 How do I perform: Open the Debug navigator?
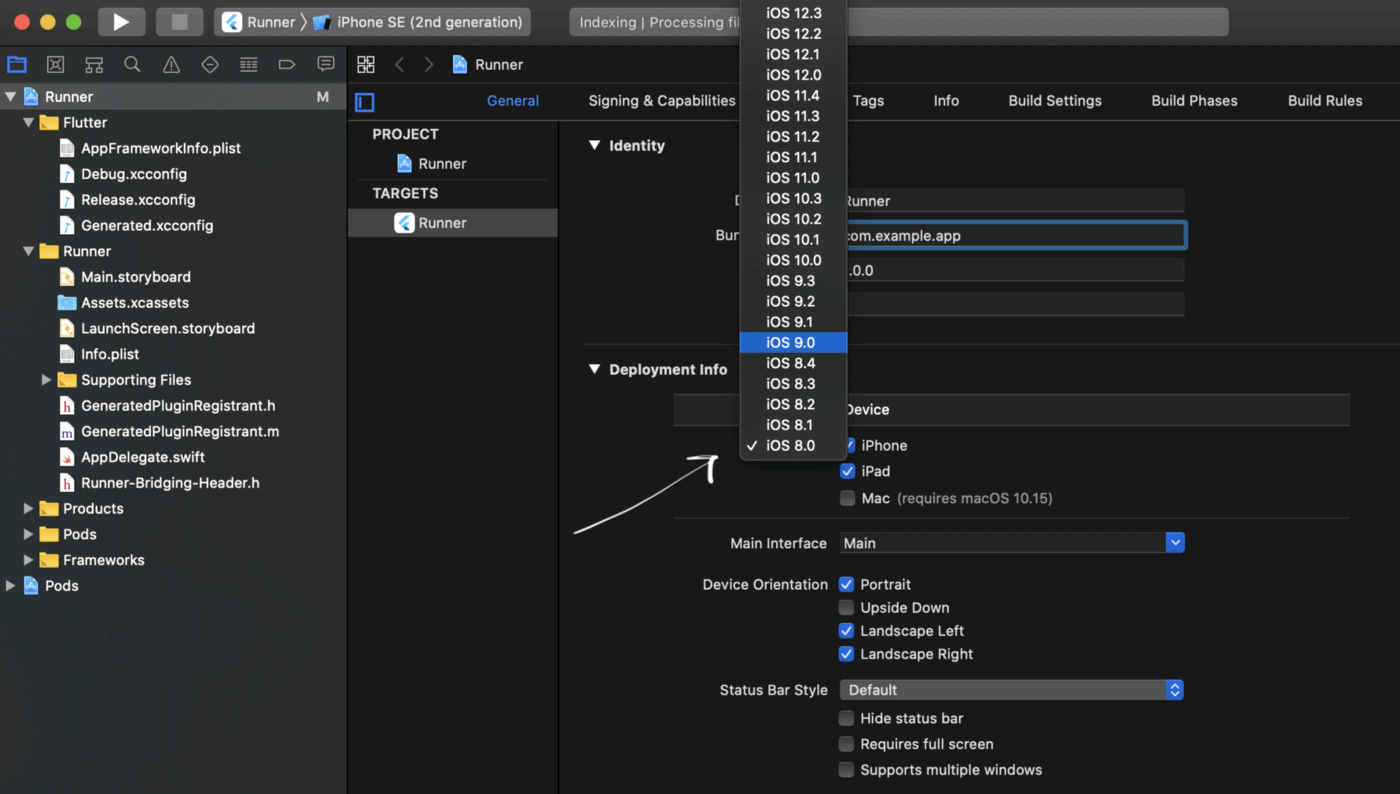pyautogui.click(x=249, y=65)
